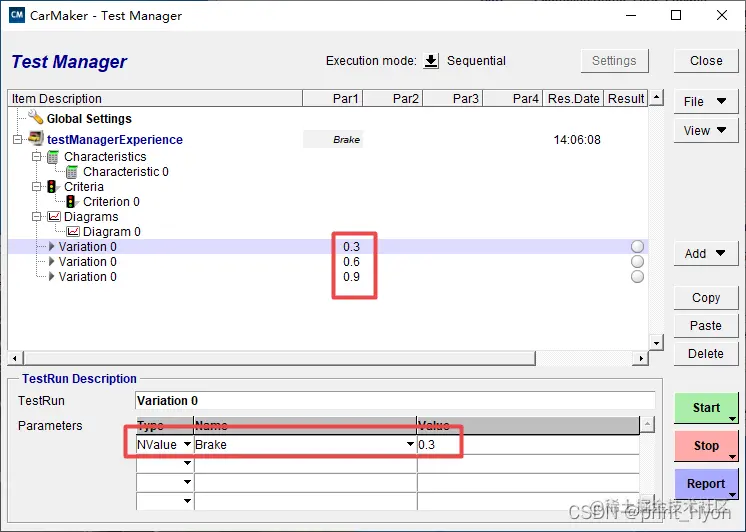
Task: Select the Characteristic 0 tree item
Action: coord(126,172)
